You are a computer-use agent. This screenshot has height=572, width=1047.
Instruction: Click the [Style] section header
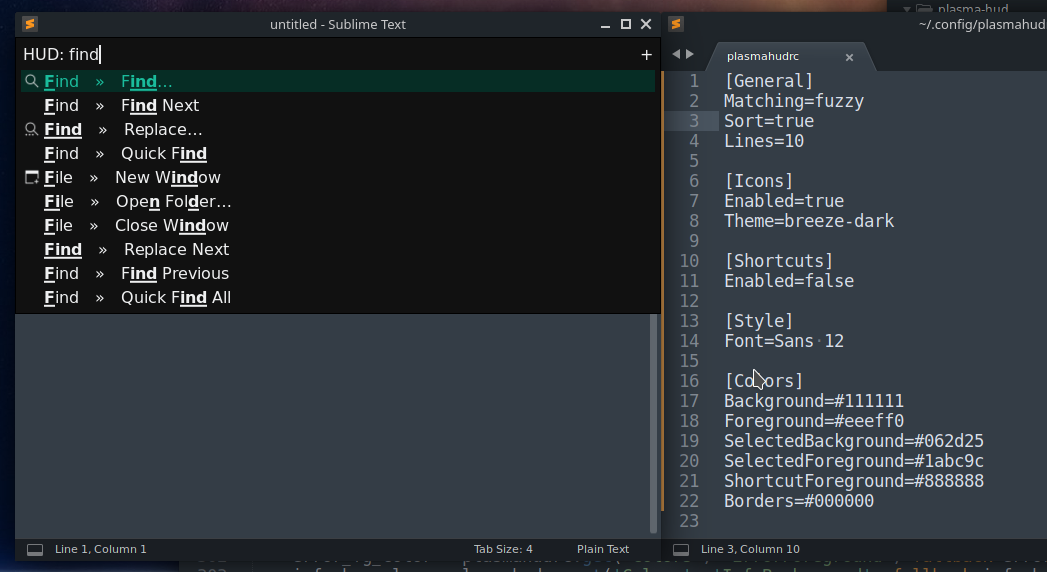pos(759,321)
